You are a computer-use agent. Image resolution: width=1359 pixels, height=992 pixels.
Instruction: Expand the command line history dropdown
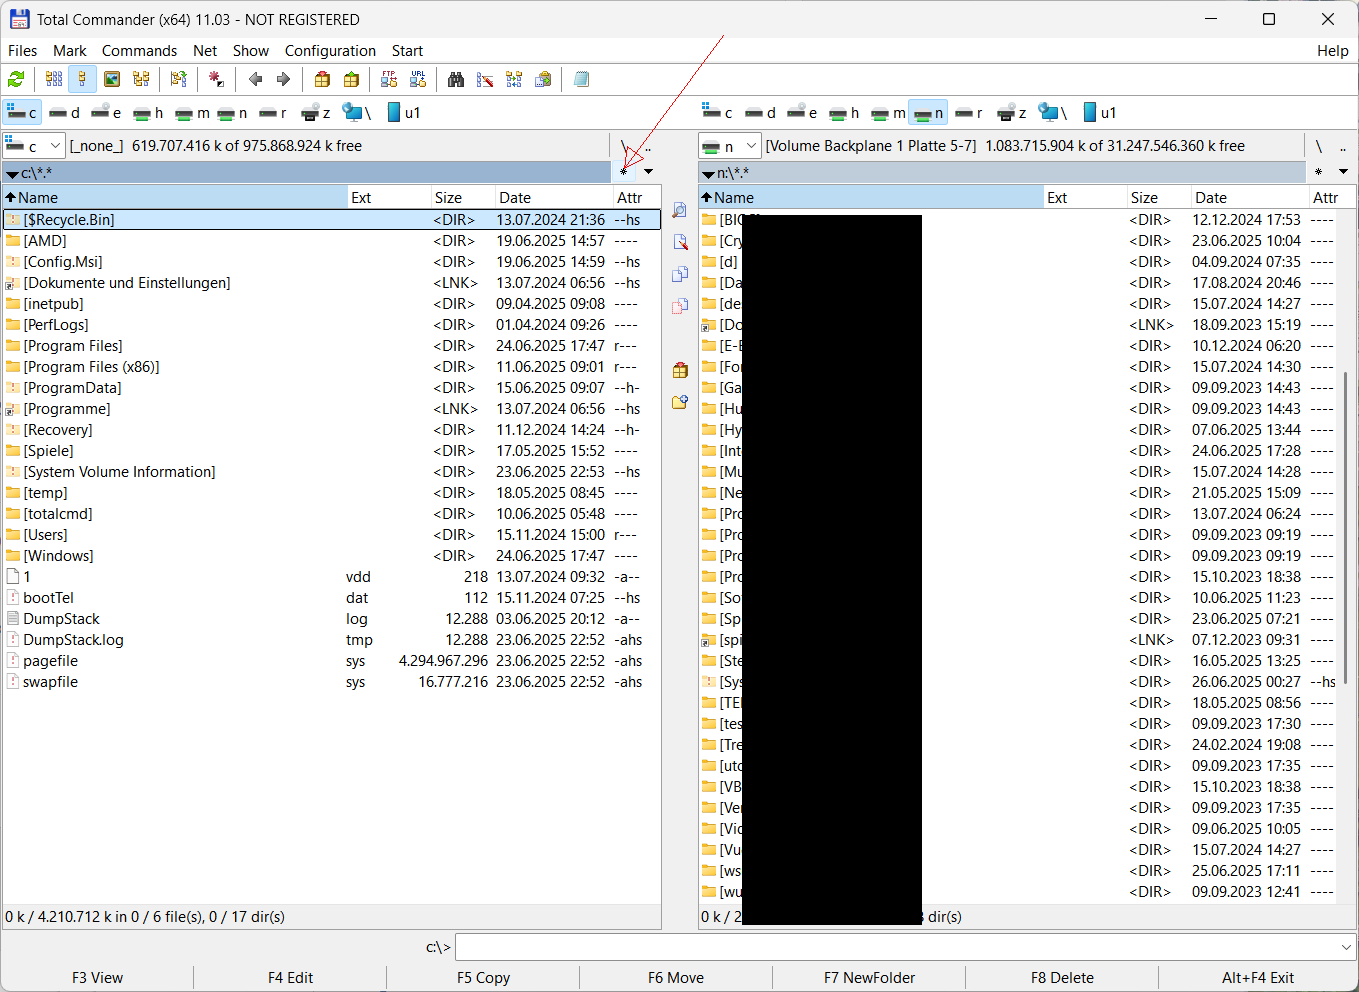pyautogui.click(x=1346, y=946)
